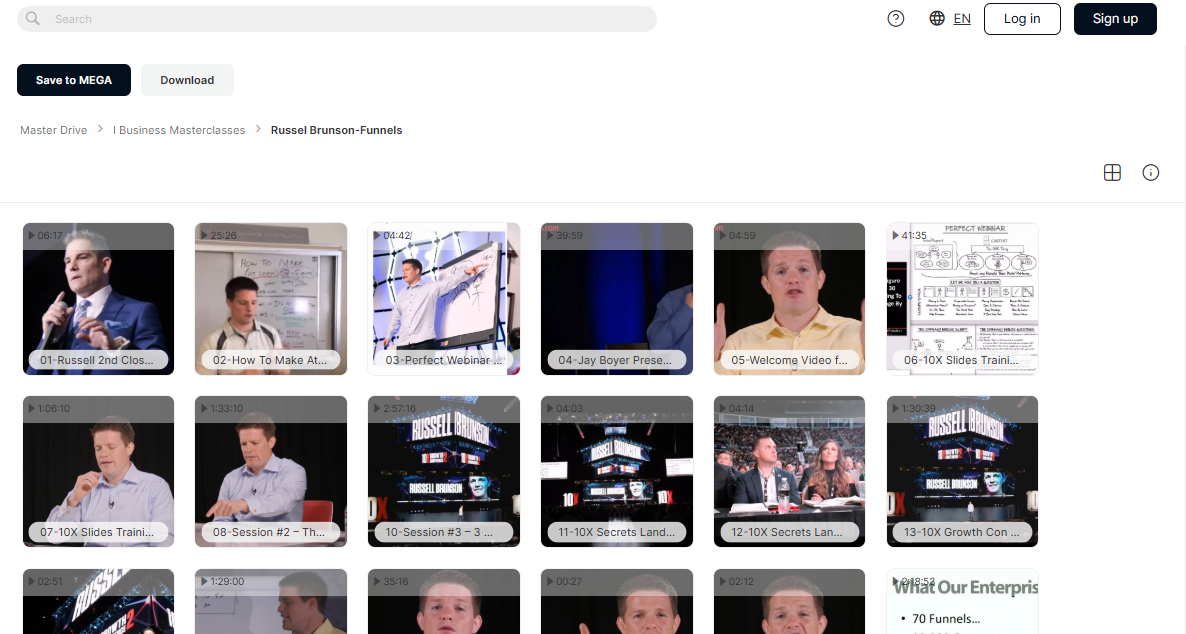Open video 13-10X Growth Con ...
The width and height of the screenshot is (1186, 634).
click(962, 471)
